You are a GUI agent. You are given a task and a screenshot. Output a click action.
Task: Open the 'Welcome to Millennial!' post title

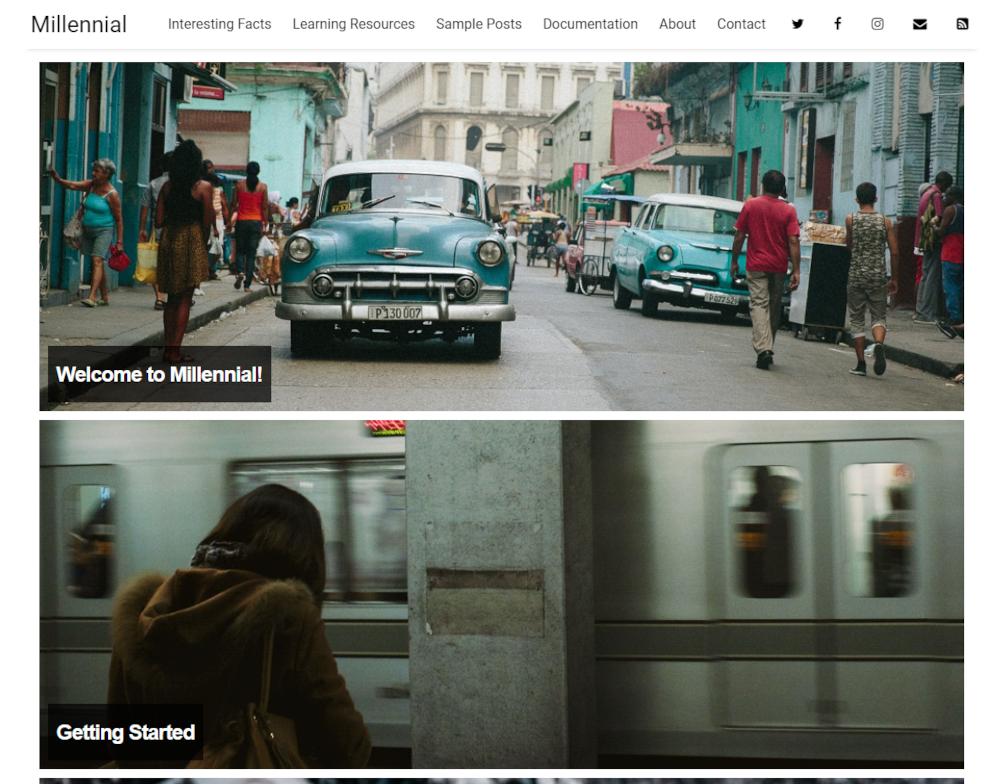pyautogui.click(x=159, y=374)
